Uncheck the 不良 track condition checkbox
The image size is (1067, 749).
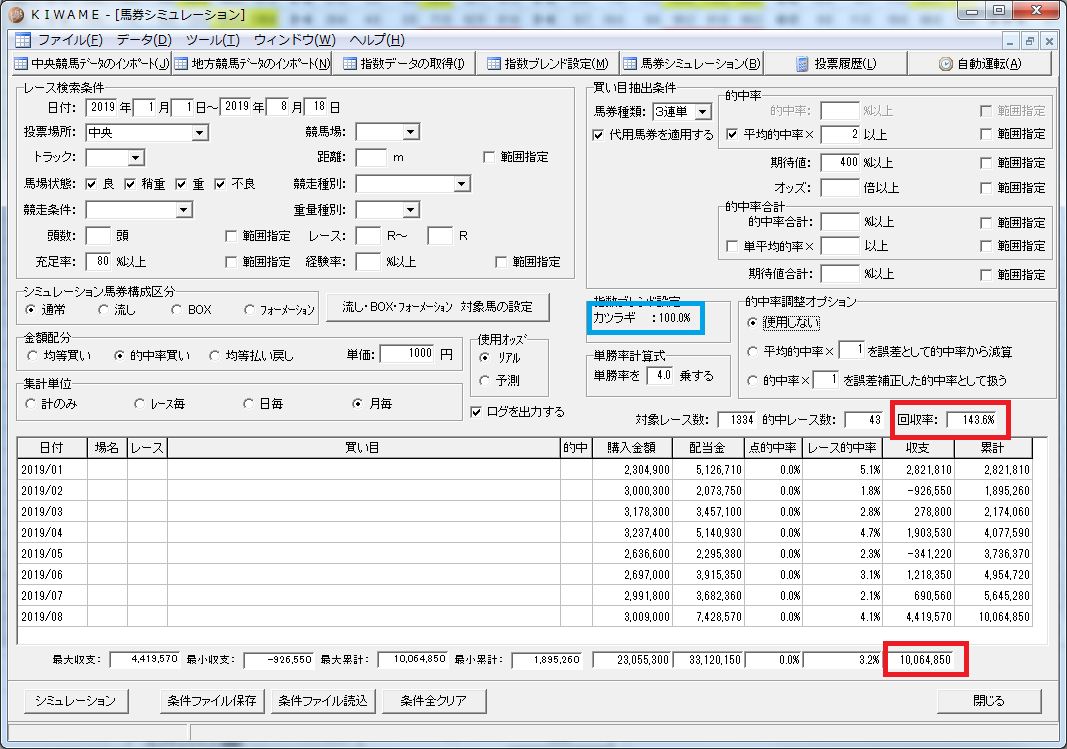(220, 184)
